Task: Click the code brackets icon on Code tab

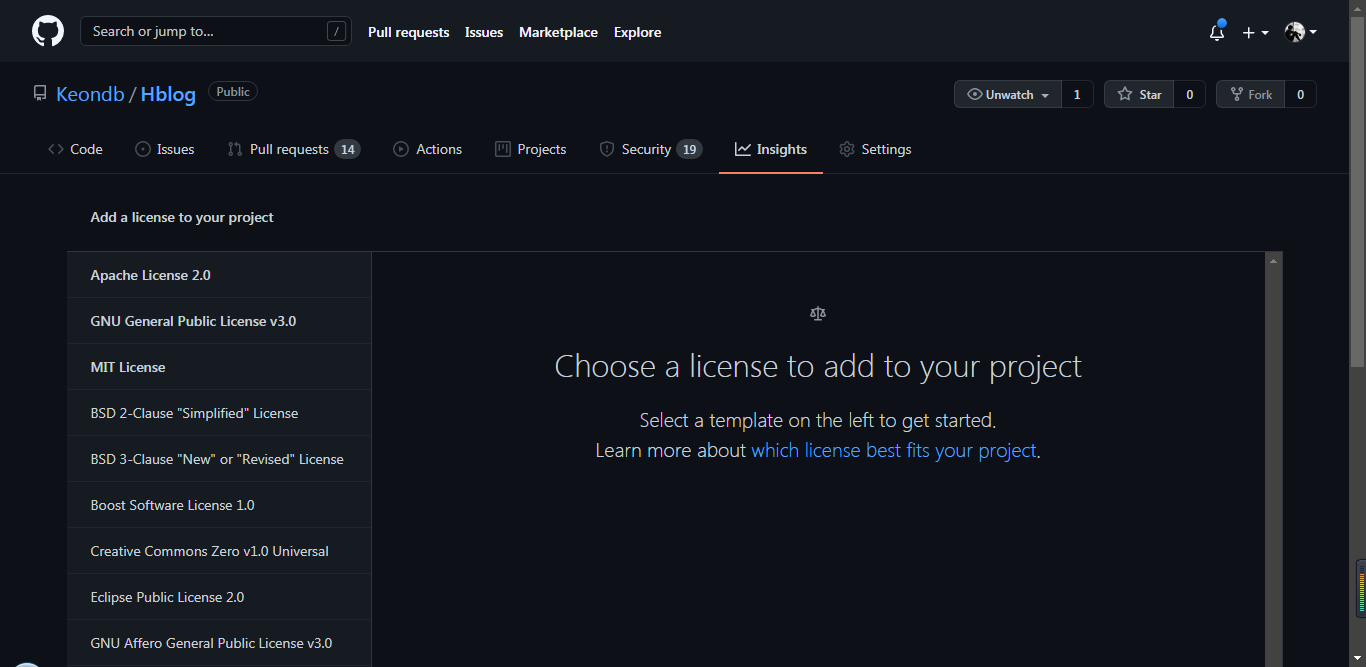Action: click(56, 149)
